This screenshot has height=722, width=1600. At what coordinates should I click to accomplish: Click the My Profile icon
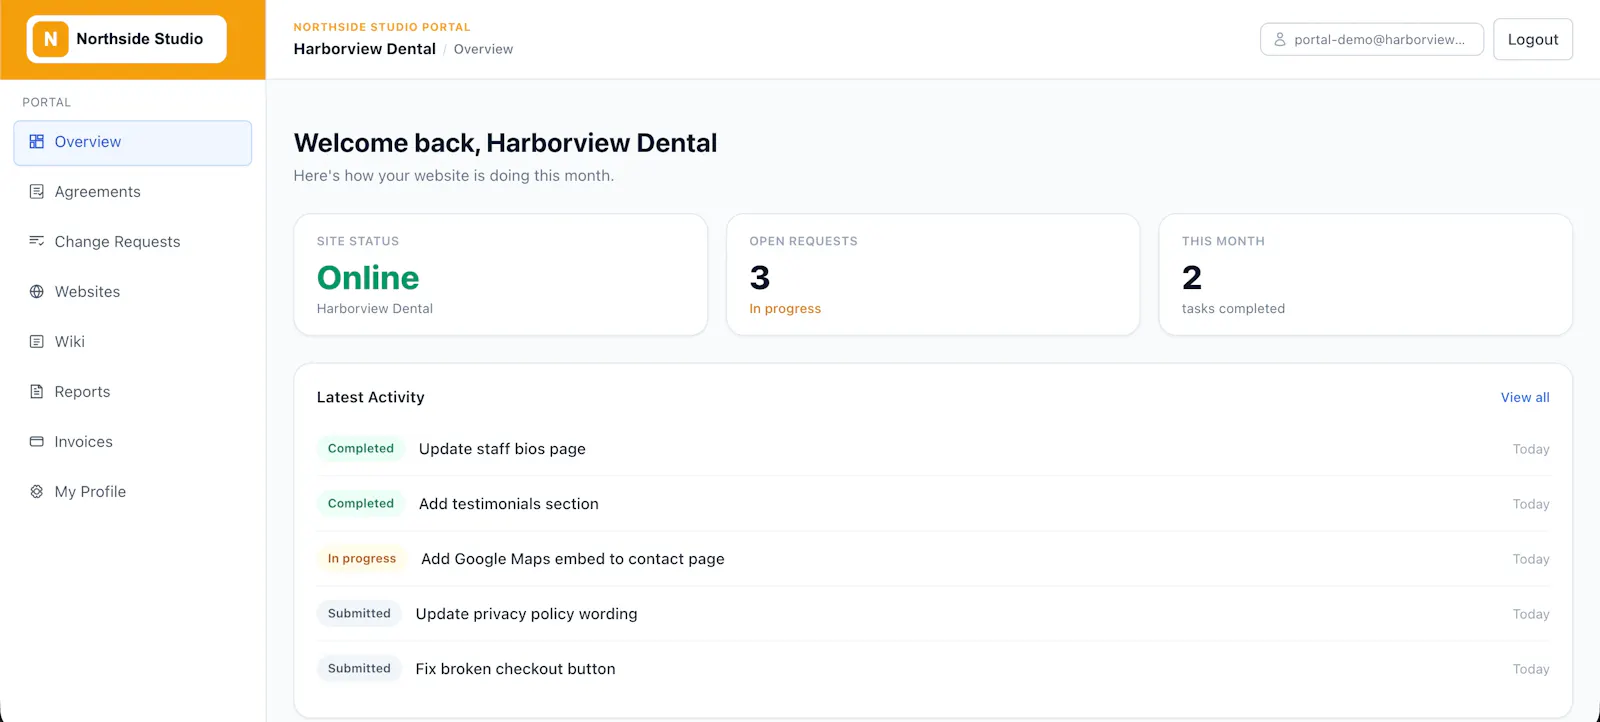(x=37, y=492)
